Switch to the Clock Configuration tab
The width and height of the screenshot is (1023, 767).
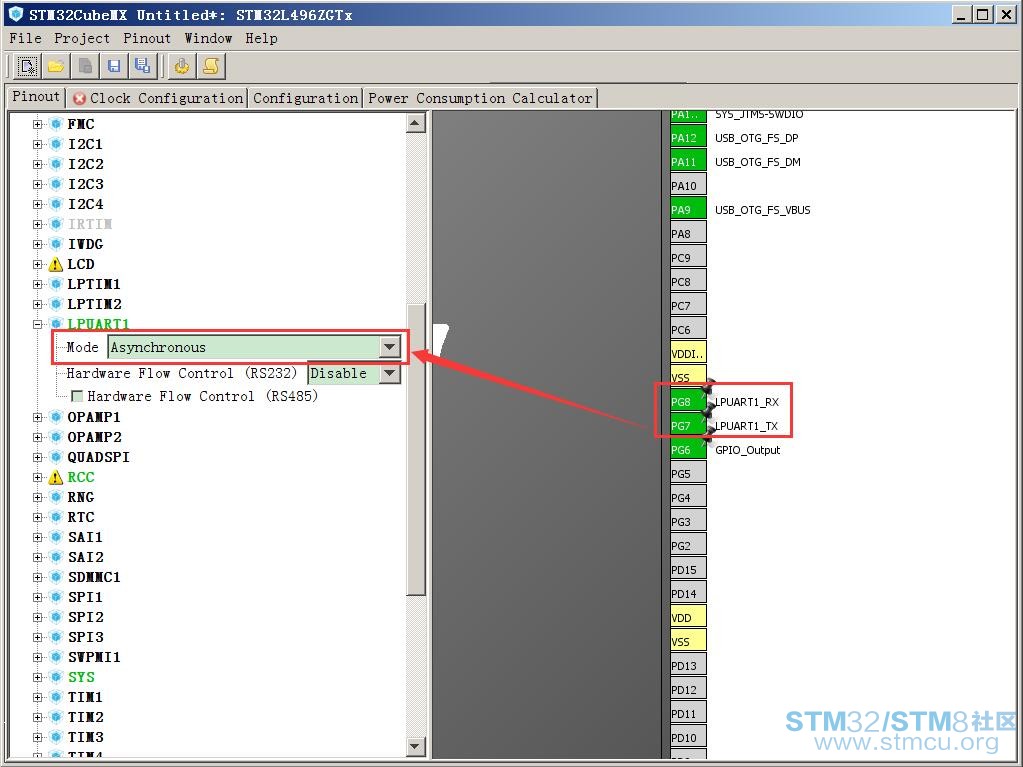point(158,98)
